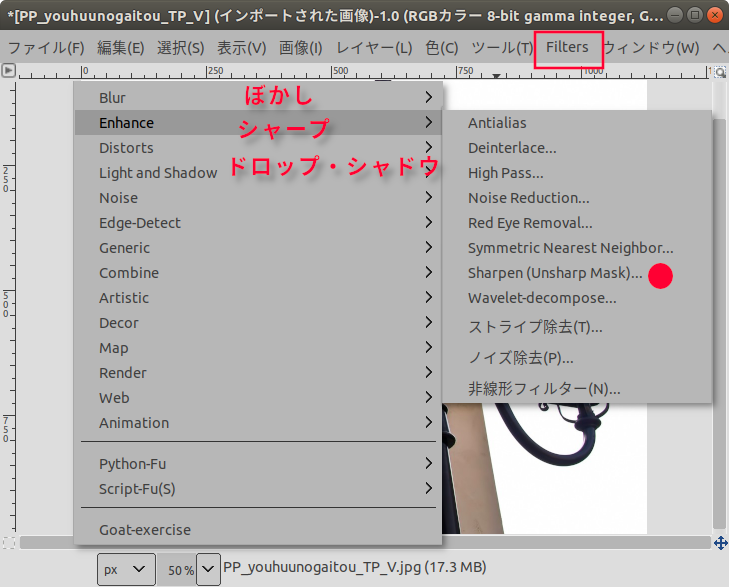This screenshot has width=729, height=587.
Task: Open the Script-Fu(S) submenu
Action: coord(258,489)
